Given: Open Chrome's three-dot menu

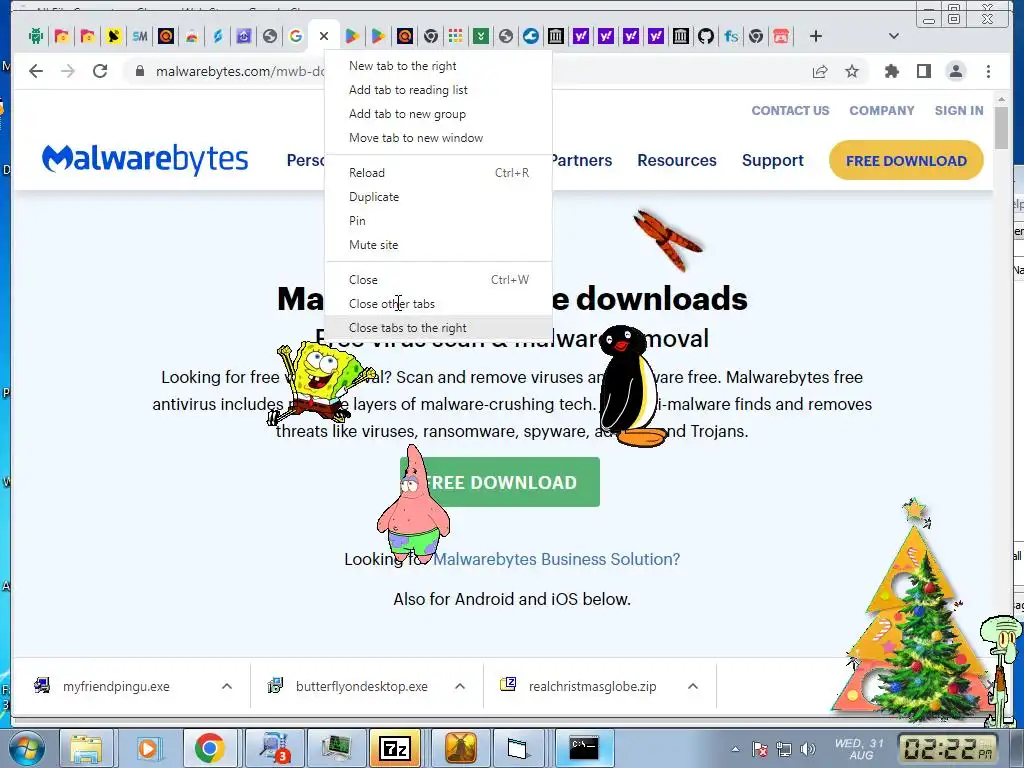Looking at the screenshot, I should pos(988,71).
